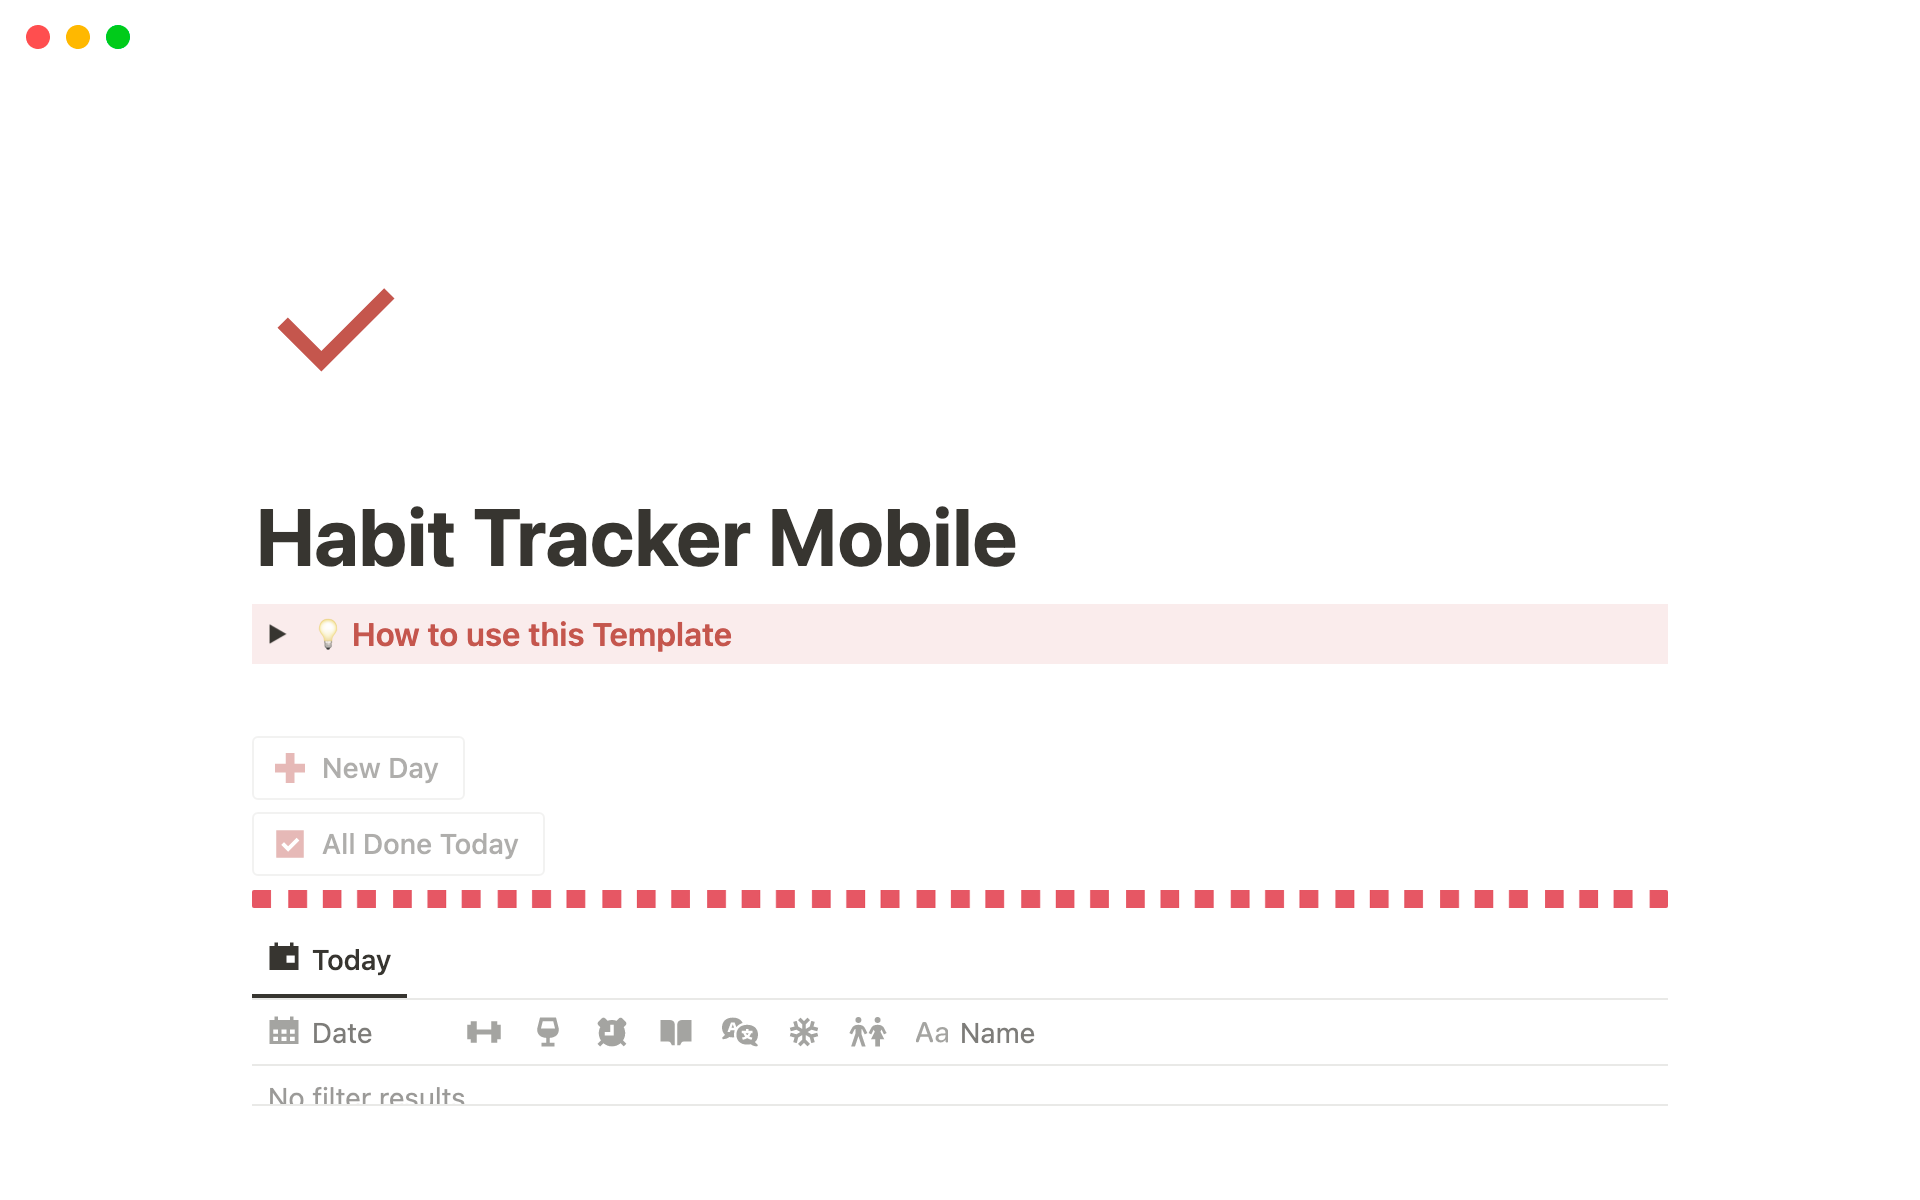This screenshot has width=1920, height=1200.
Task: Toggle the New Day checkbox icon
Action: [292, 767]
